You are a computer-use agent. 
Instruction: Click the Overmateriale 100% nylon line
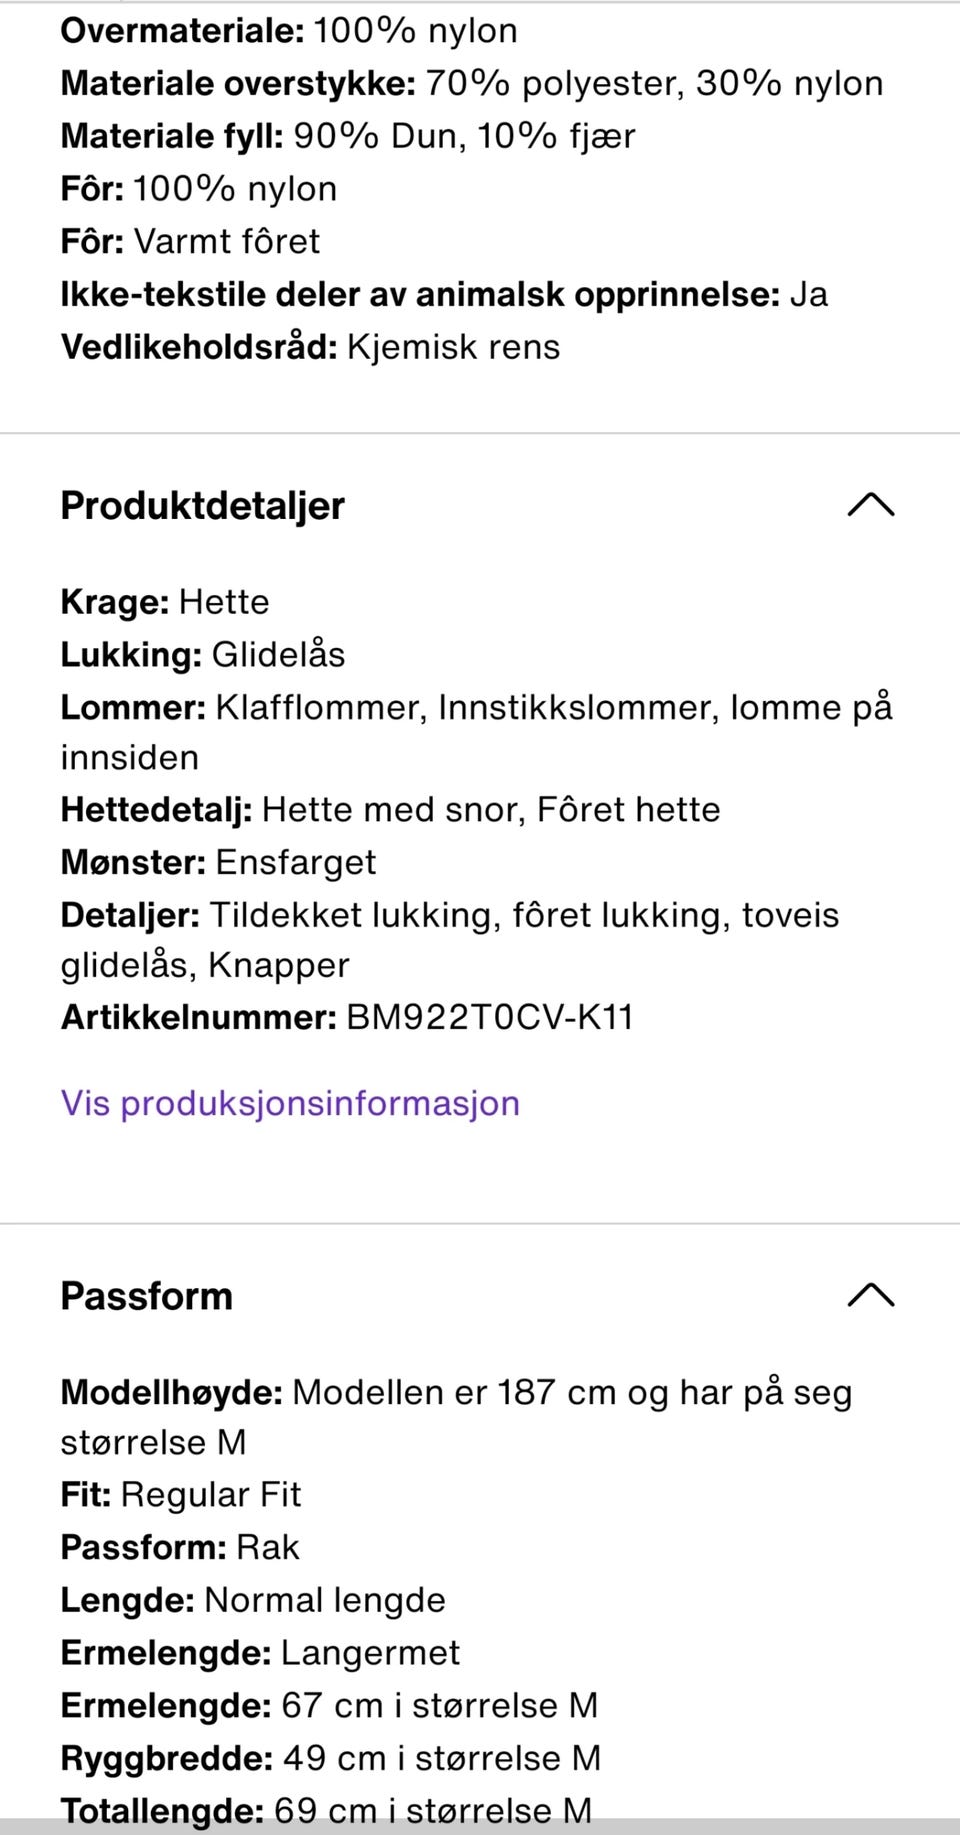289,31
